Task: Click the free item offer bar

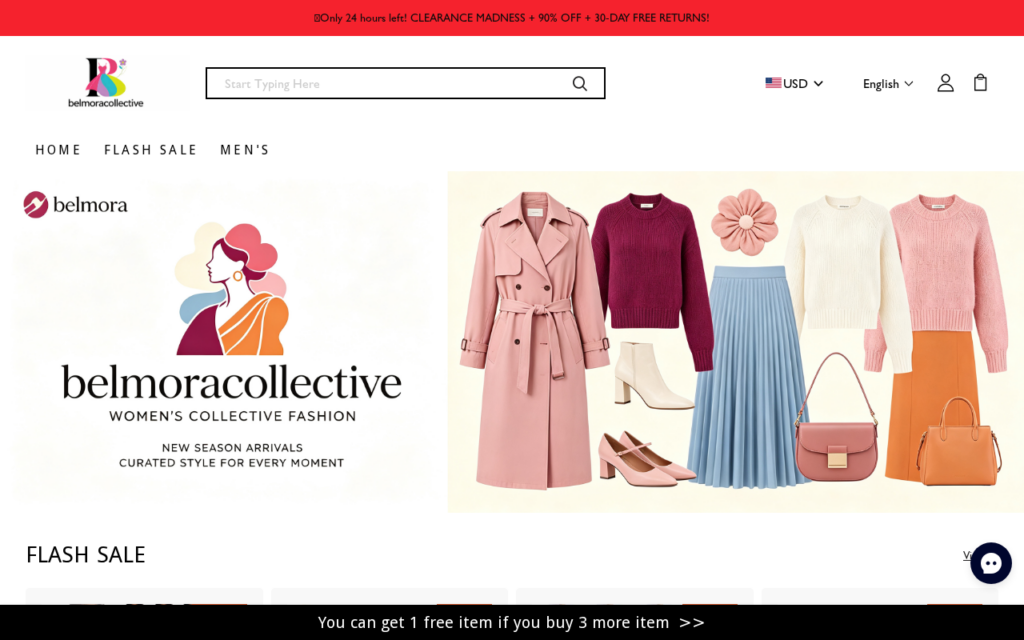Action: tap(512, 622)
